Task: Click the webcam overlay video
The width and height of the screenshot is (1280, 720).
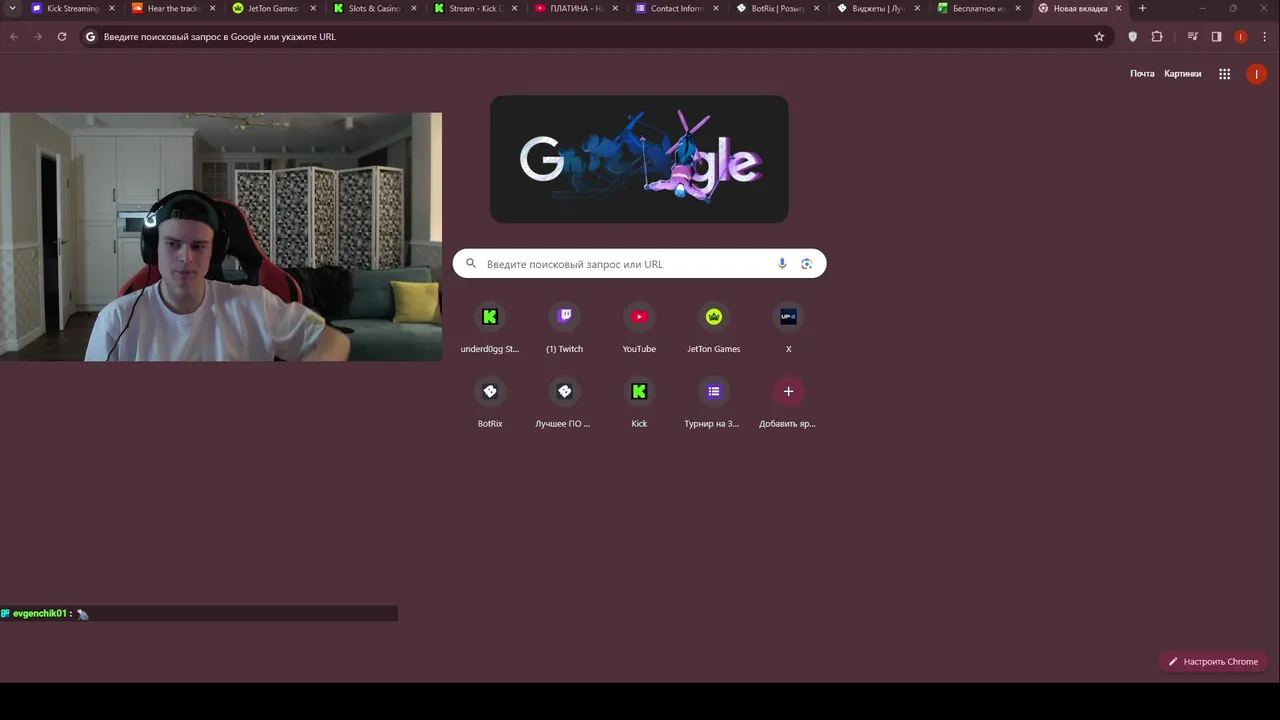Action: point(221,236)
